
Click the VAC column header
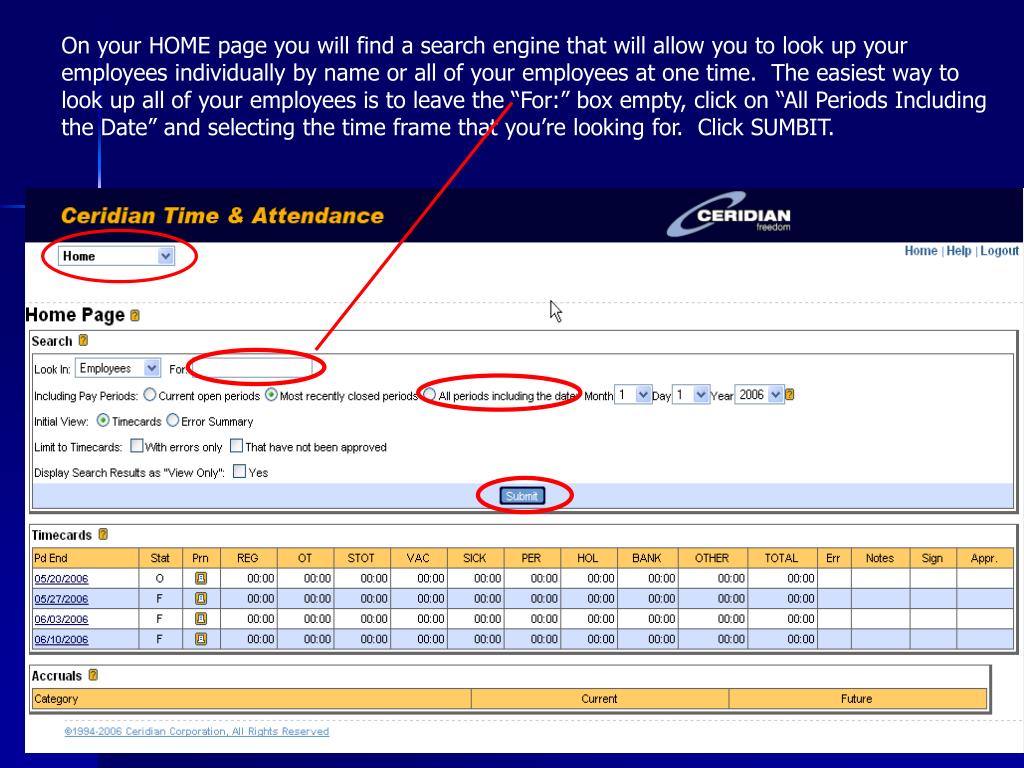pyautogui.click(x=418, y=558)
